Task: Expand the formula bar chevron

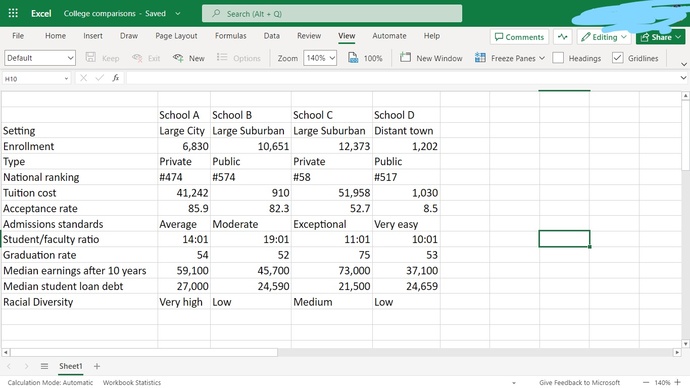Action: pos(683,78)
